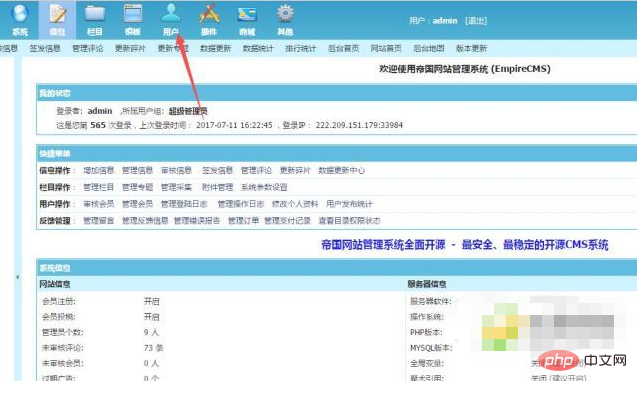This screenshot has width=637, height=393.
Task: Open the 系统 globe icon menu
Action: [x=20, y=20]
